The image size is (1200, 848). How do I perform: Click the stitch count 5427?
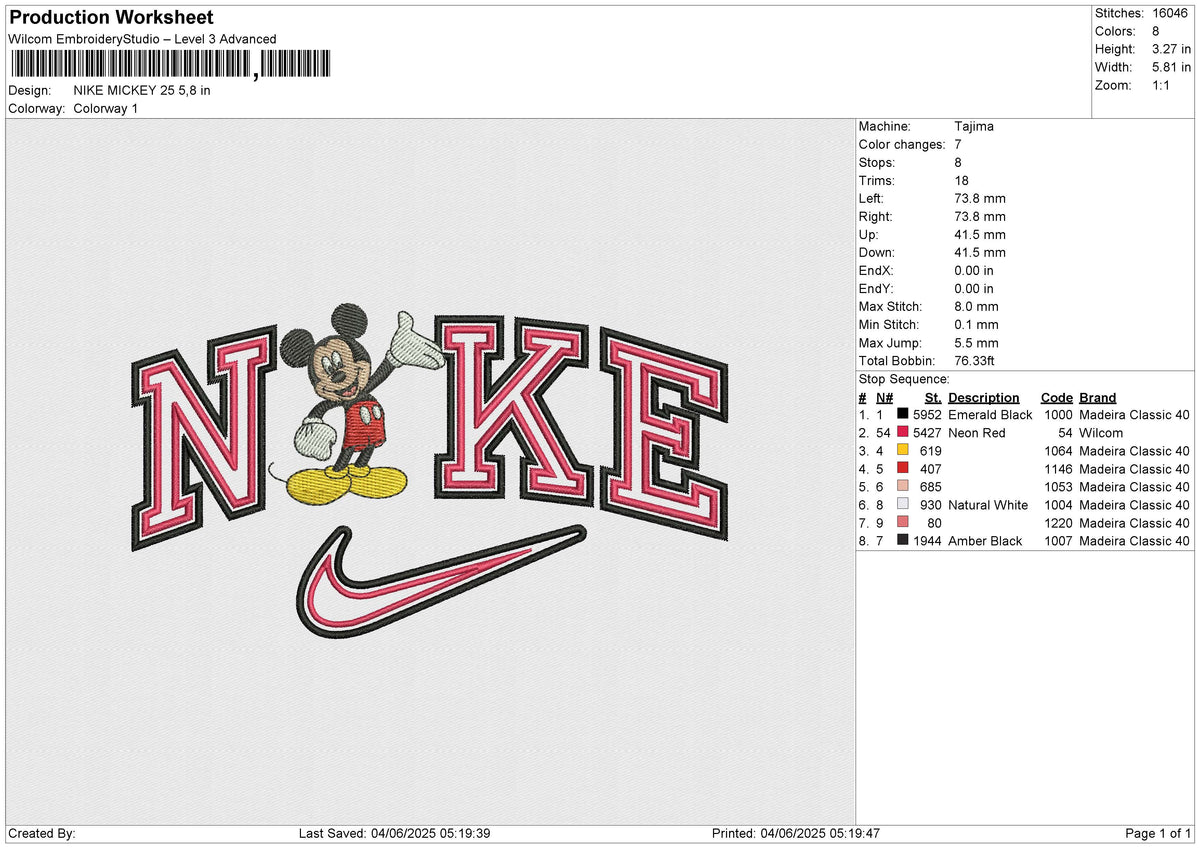tap(927, 433)
